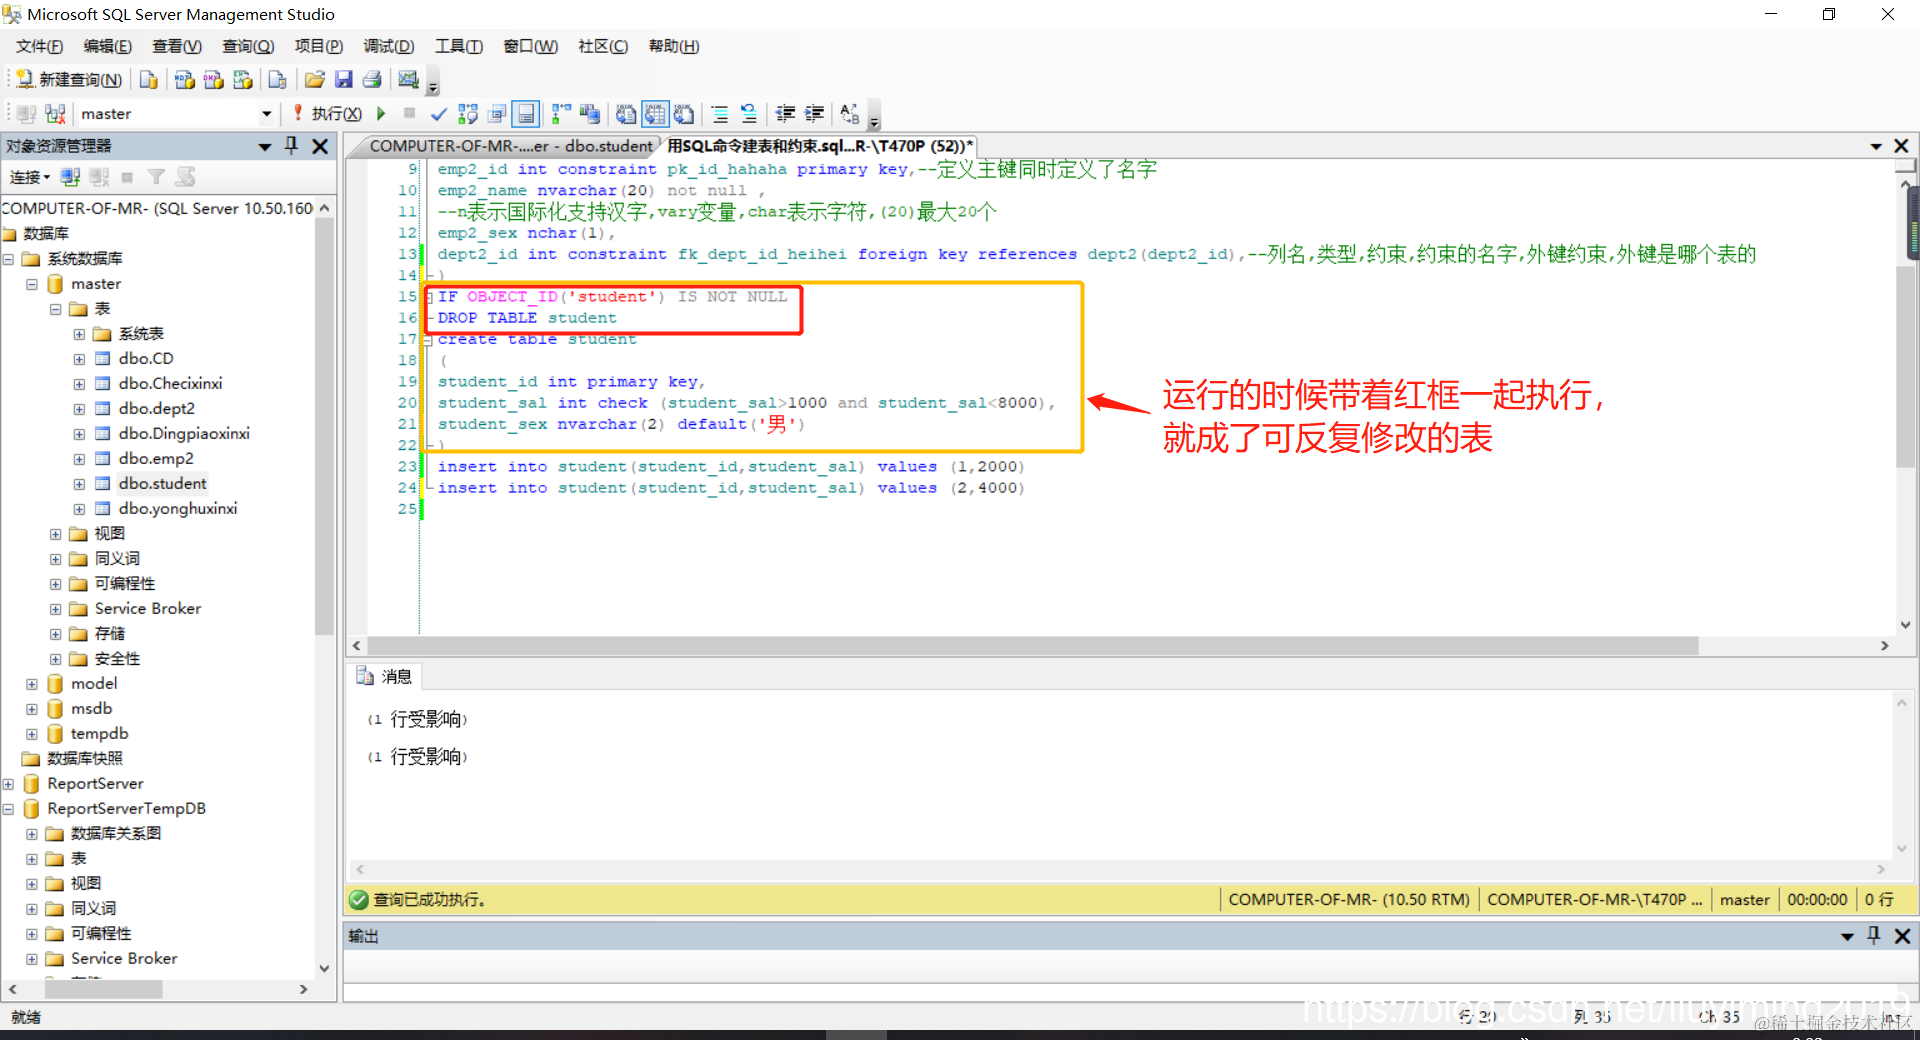This screenshot has height=1040, width=1920.
Task: Decrease the indent of selected lines
Action: click(786, 114)
